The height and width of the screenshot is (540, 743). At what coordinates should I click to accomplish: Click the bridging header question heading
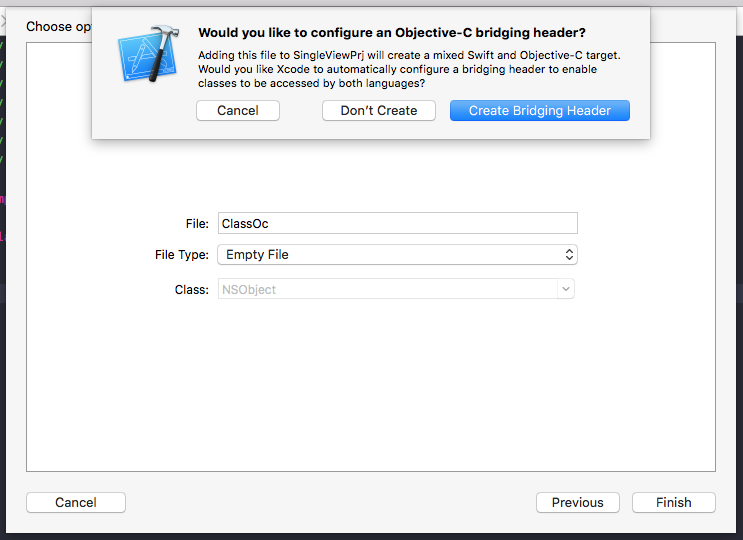point(392,33)
